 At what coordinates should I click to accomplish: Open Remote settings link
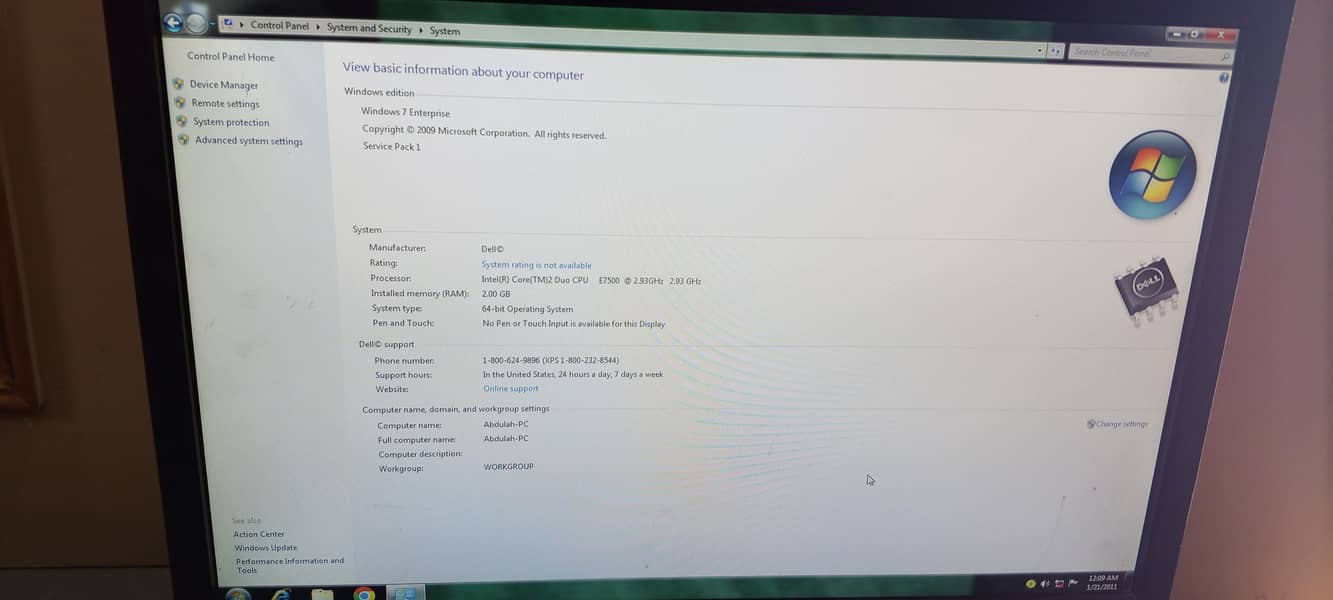tap(225, 103)
